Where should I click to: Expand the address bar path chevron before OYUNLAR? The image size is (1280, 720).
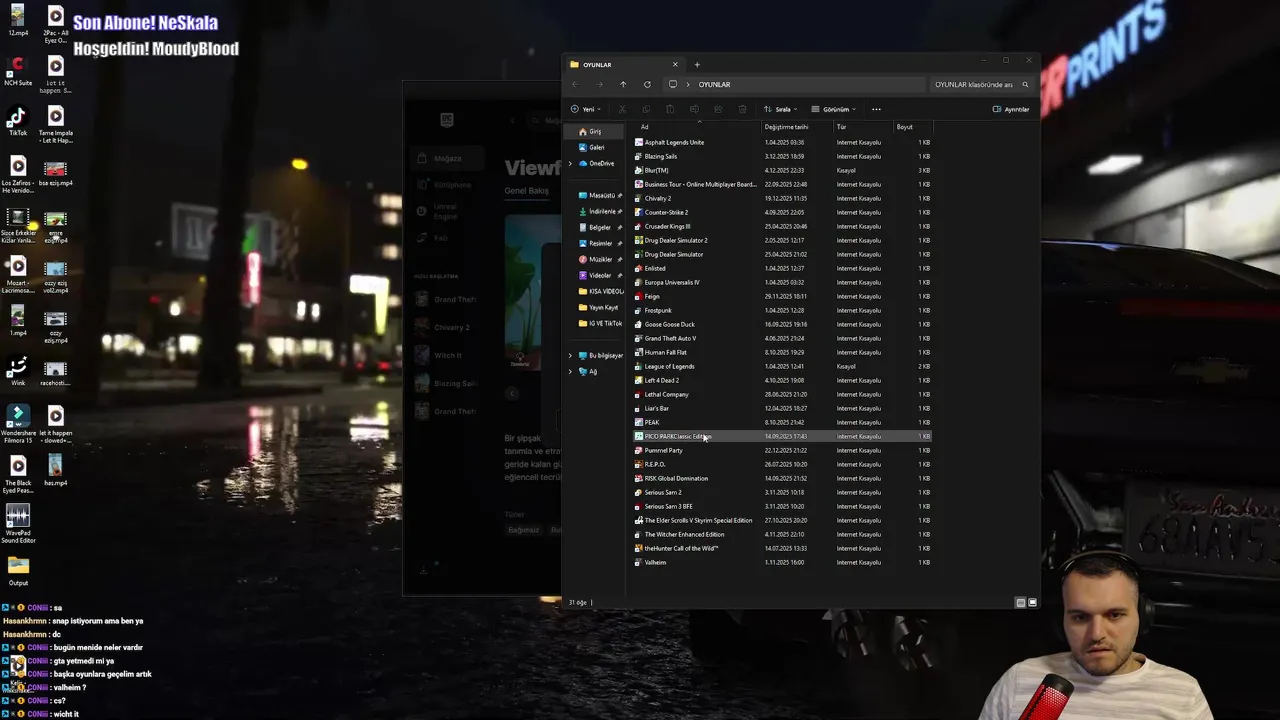tap(688, 84)
